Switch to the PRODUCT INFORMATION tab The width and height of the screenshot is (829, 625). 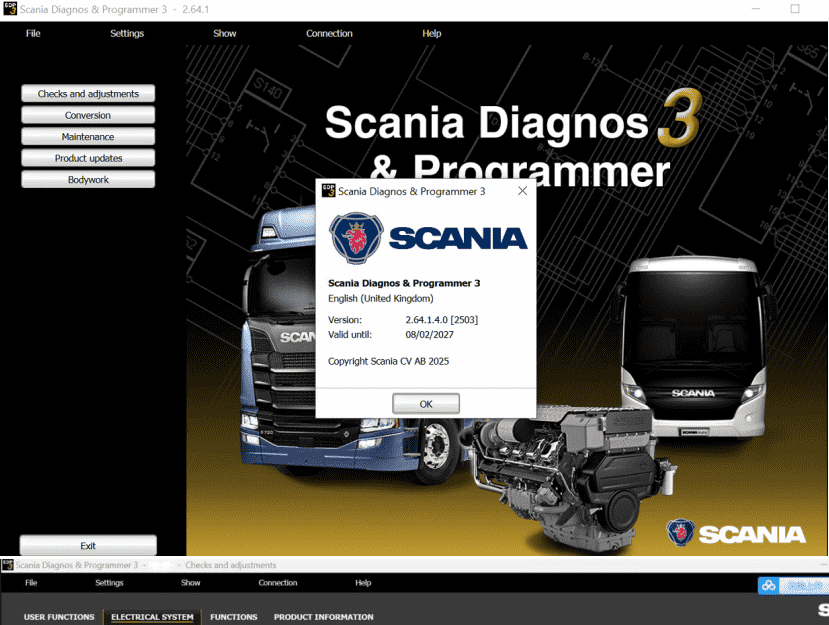[324, 617]
